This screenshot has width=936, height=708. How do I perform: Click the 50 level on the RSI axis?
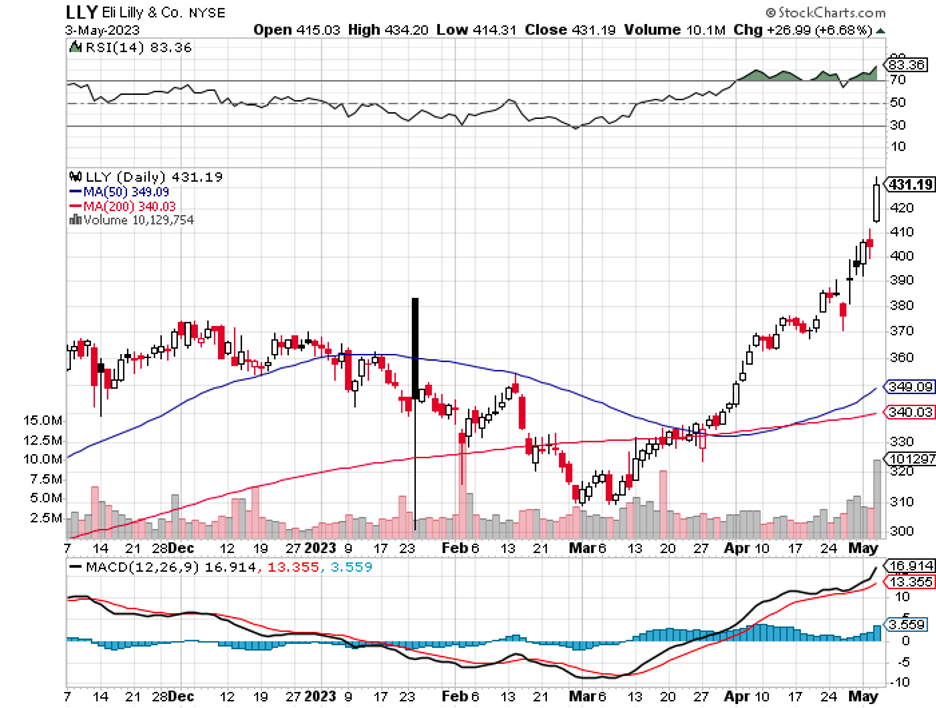point(898,102)
